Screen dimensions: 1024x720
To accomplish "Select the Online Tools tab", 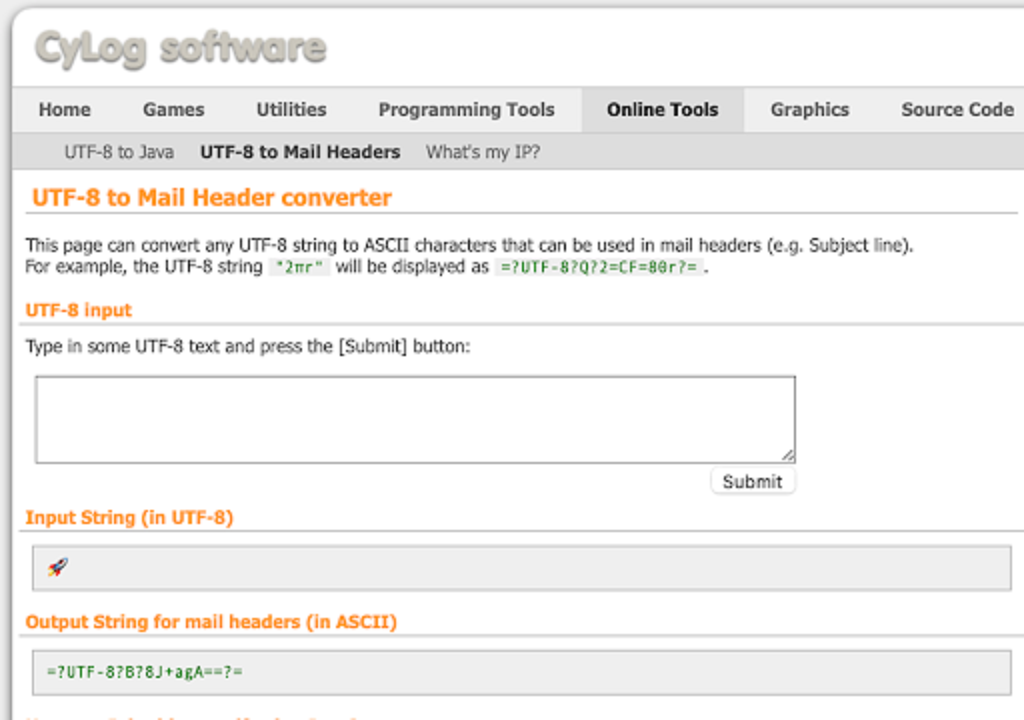I will pyautogui.click(x=663, y=110).
